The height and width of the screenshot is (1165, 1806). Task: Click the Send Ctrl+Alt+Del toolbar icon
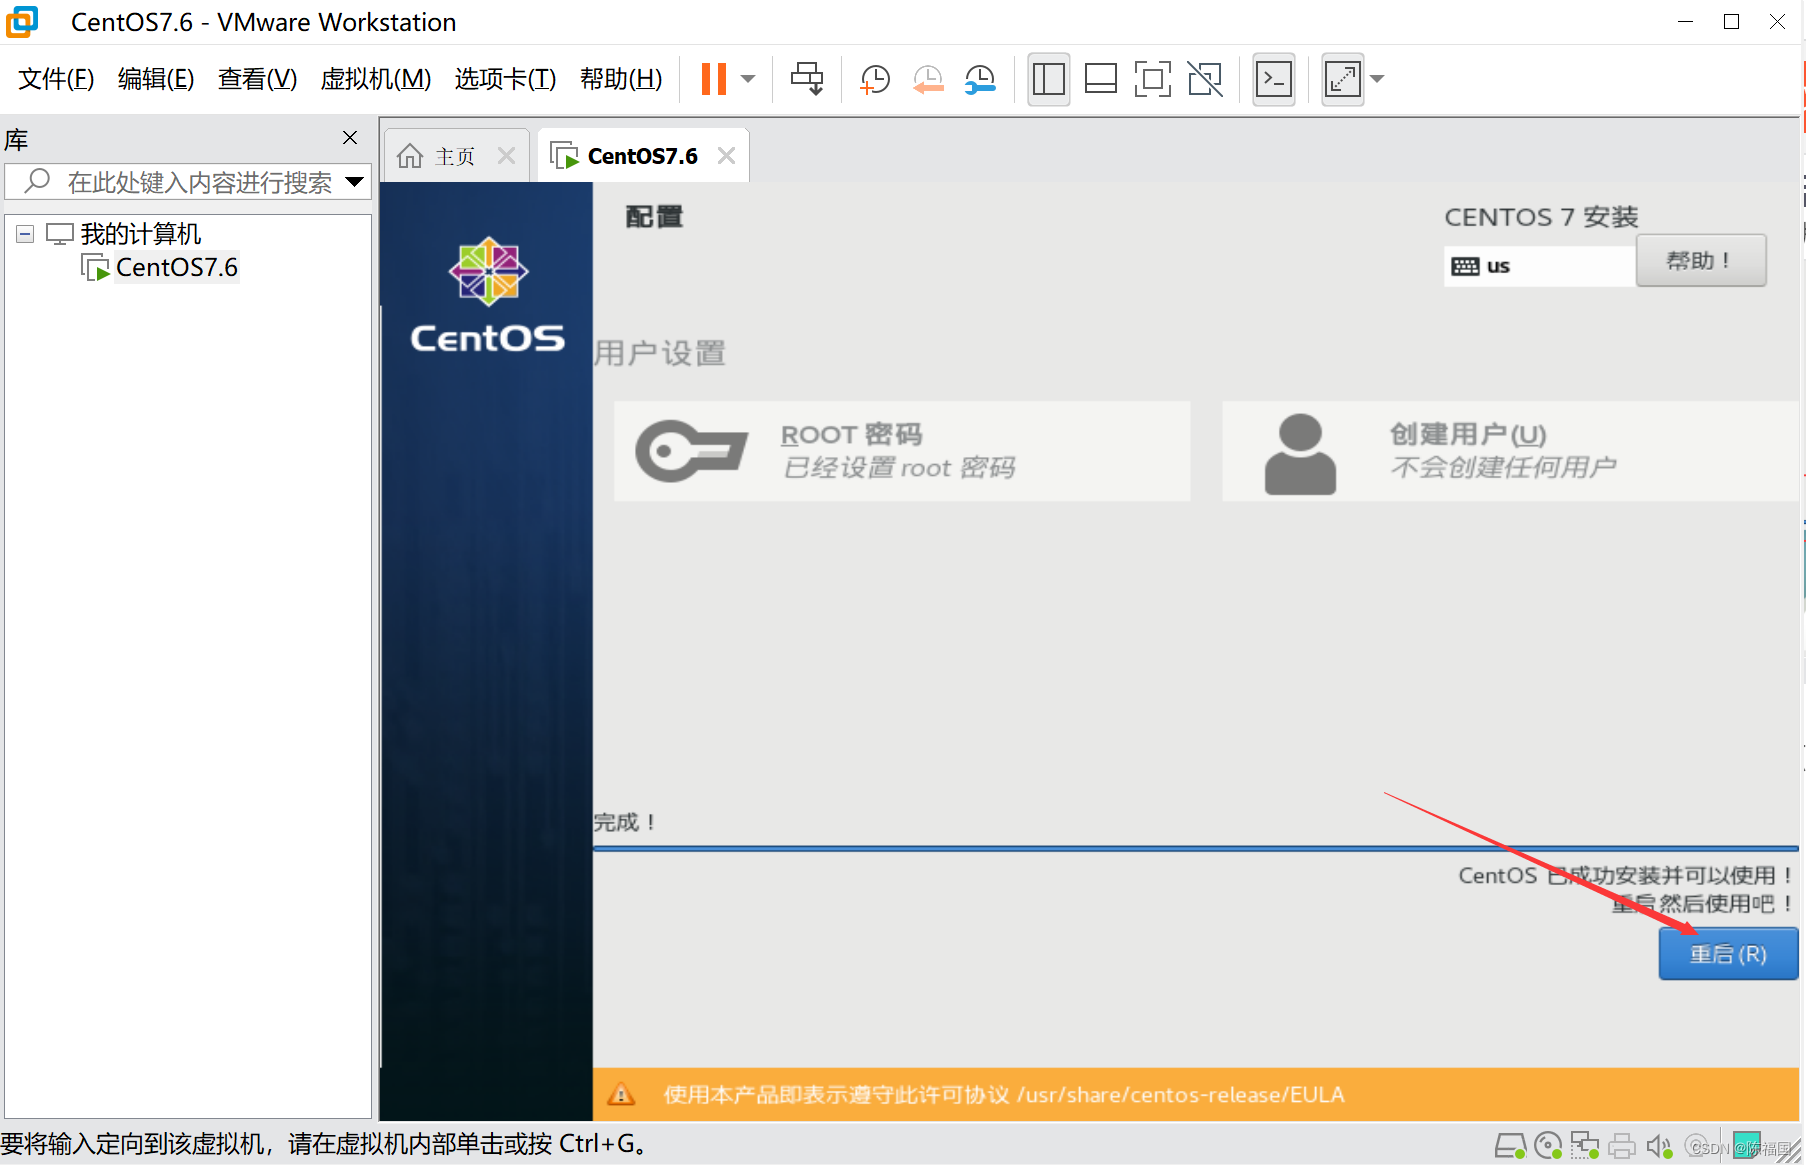point(807,79)
